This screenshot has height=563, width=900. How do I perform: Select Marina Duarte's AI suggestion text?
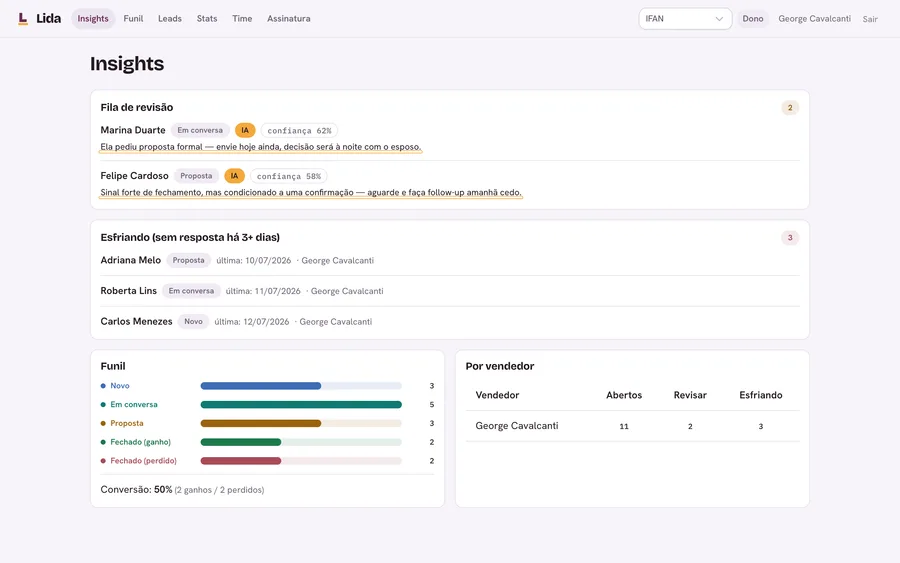tap(261, 147)
